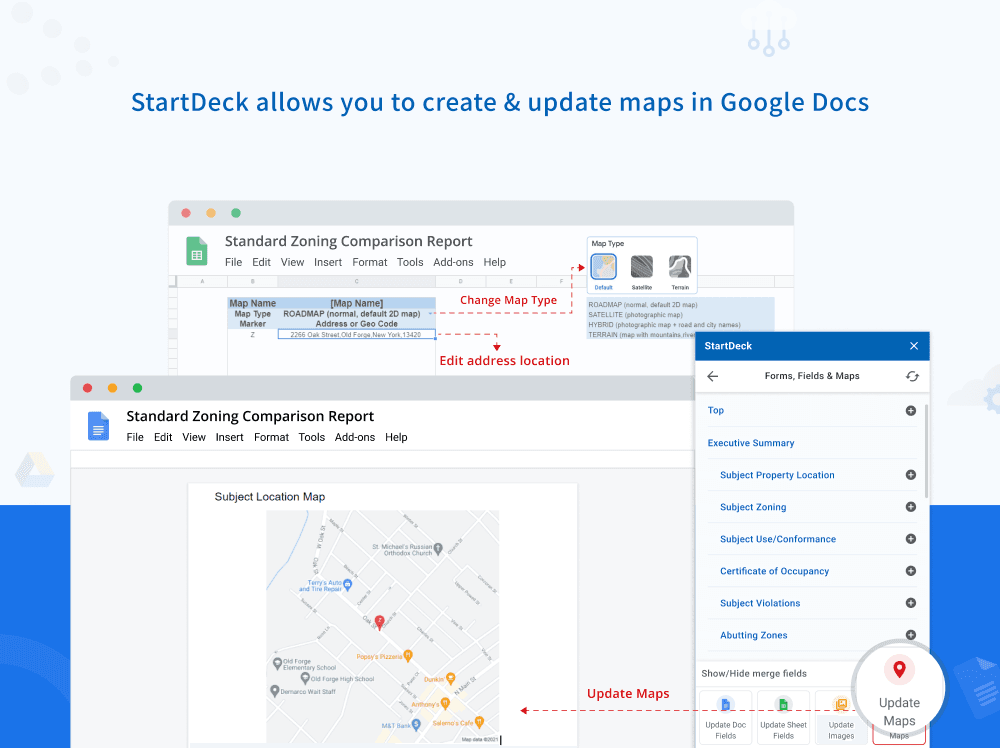Select the [Map Name] cell in sheet
The height and width of the screenshot is (748, 1000).
[357, 304]
